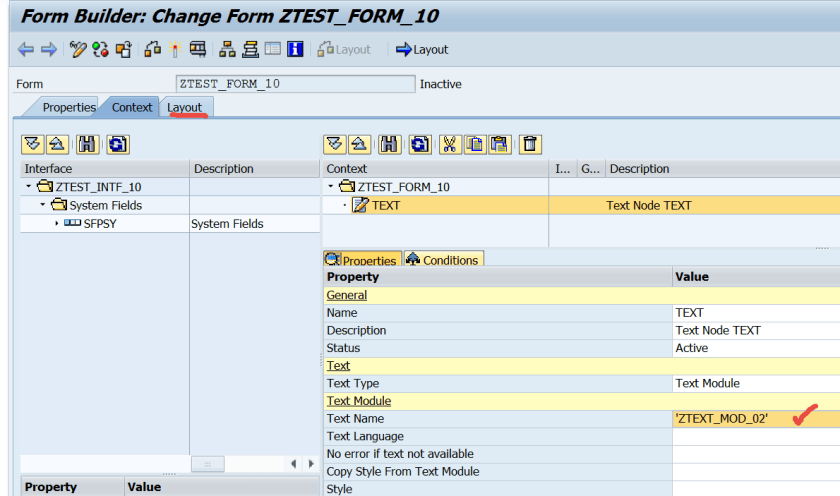Open the form Properties tab
Viewport: 840px width, 496px height.
(69, 108)
